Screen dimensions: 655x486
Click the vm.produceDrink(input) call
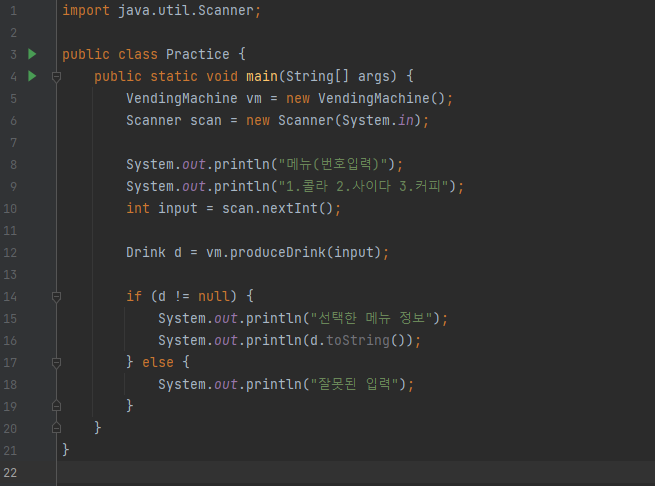point(293,252)
